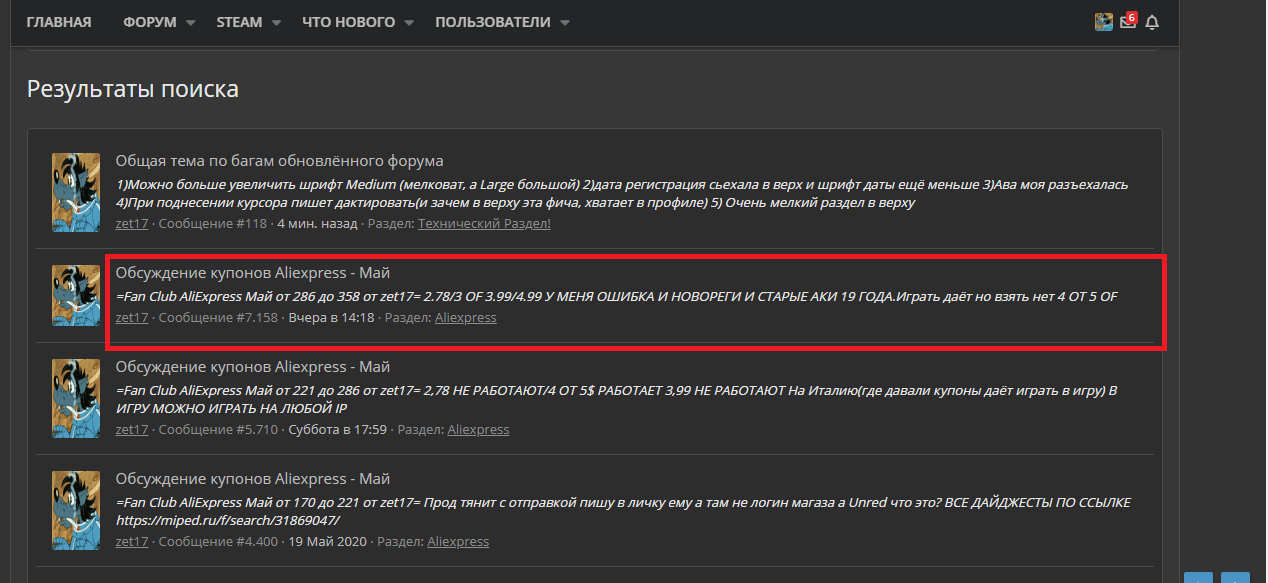1268x583 pixels.
Task: Expand the ЧТО НОВОГО dropdown arrow
Action: coord(409,23)
